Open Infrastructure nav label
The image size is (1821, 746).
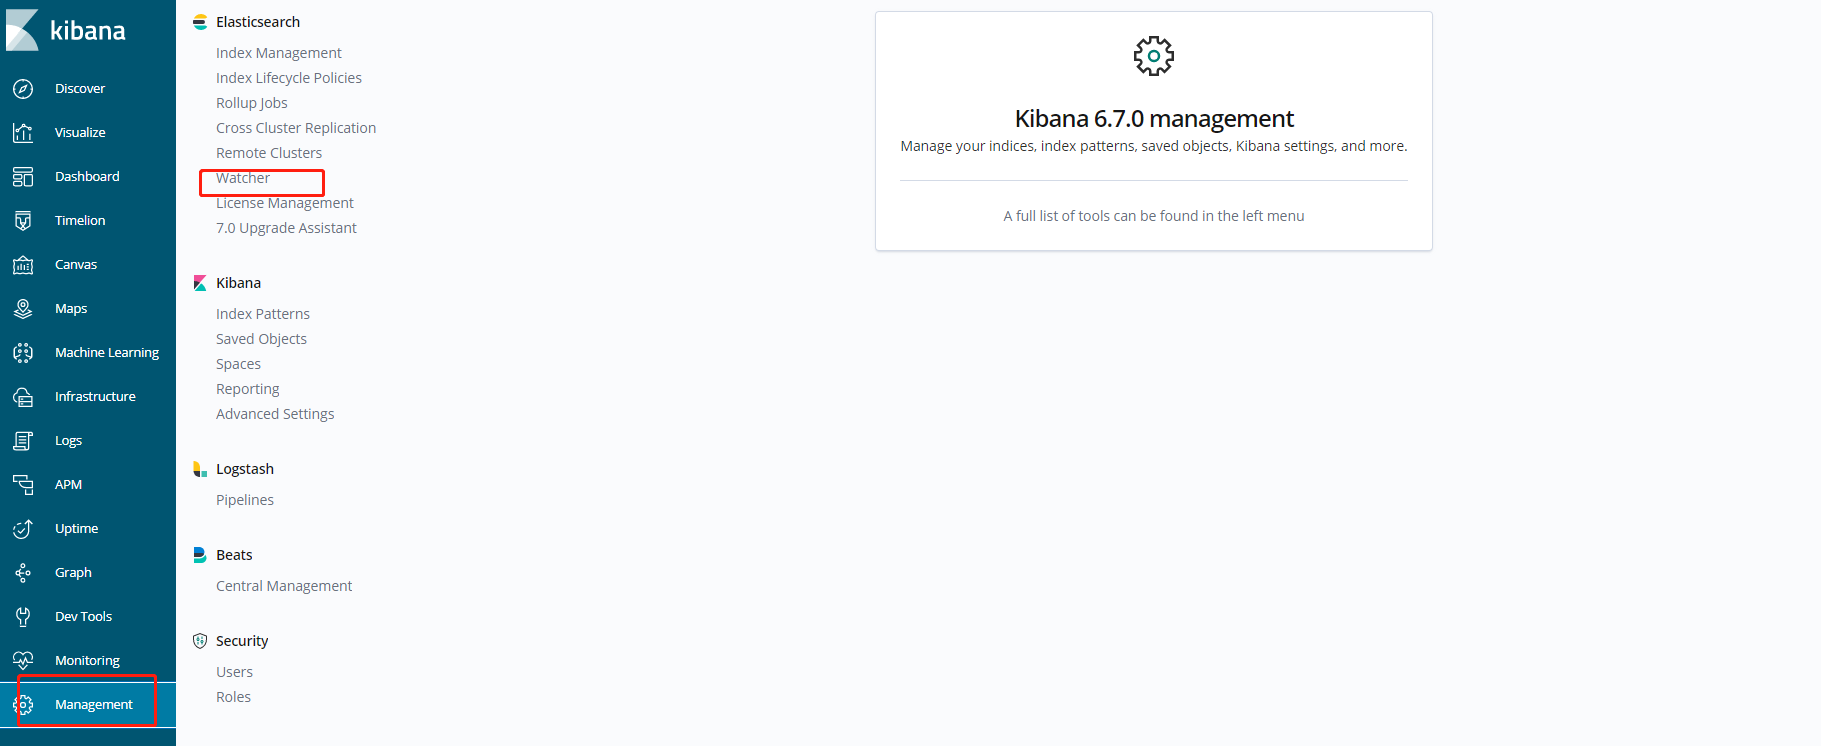(95, 397)
